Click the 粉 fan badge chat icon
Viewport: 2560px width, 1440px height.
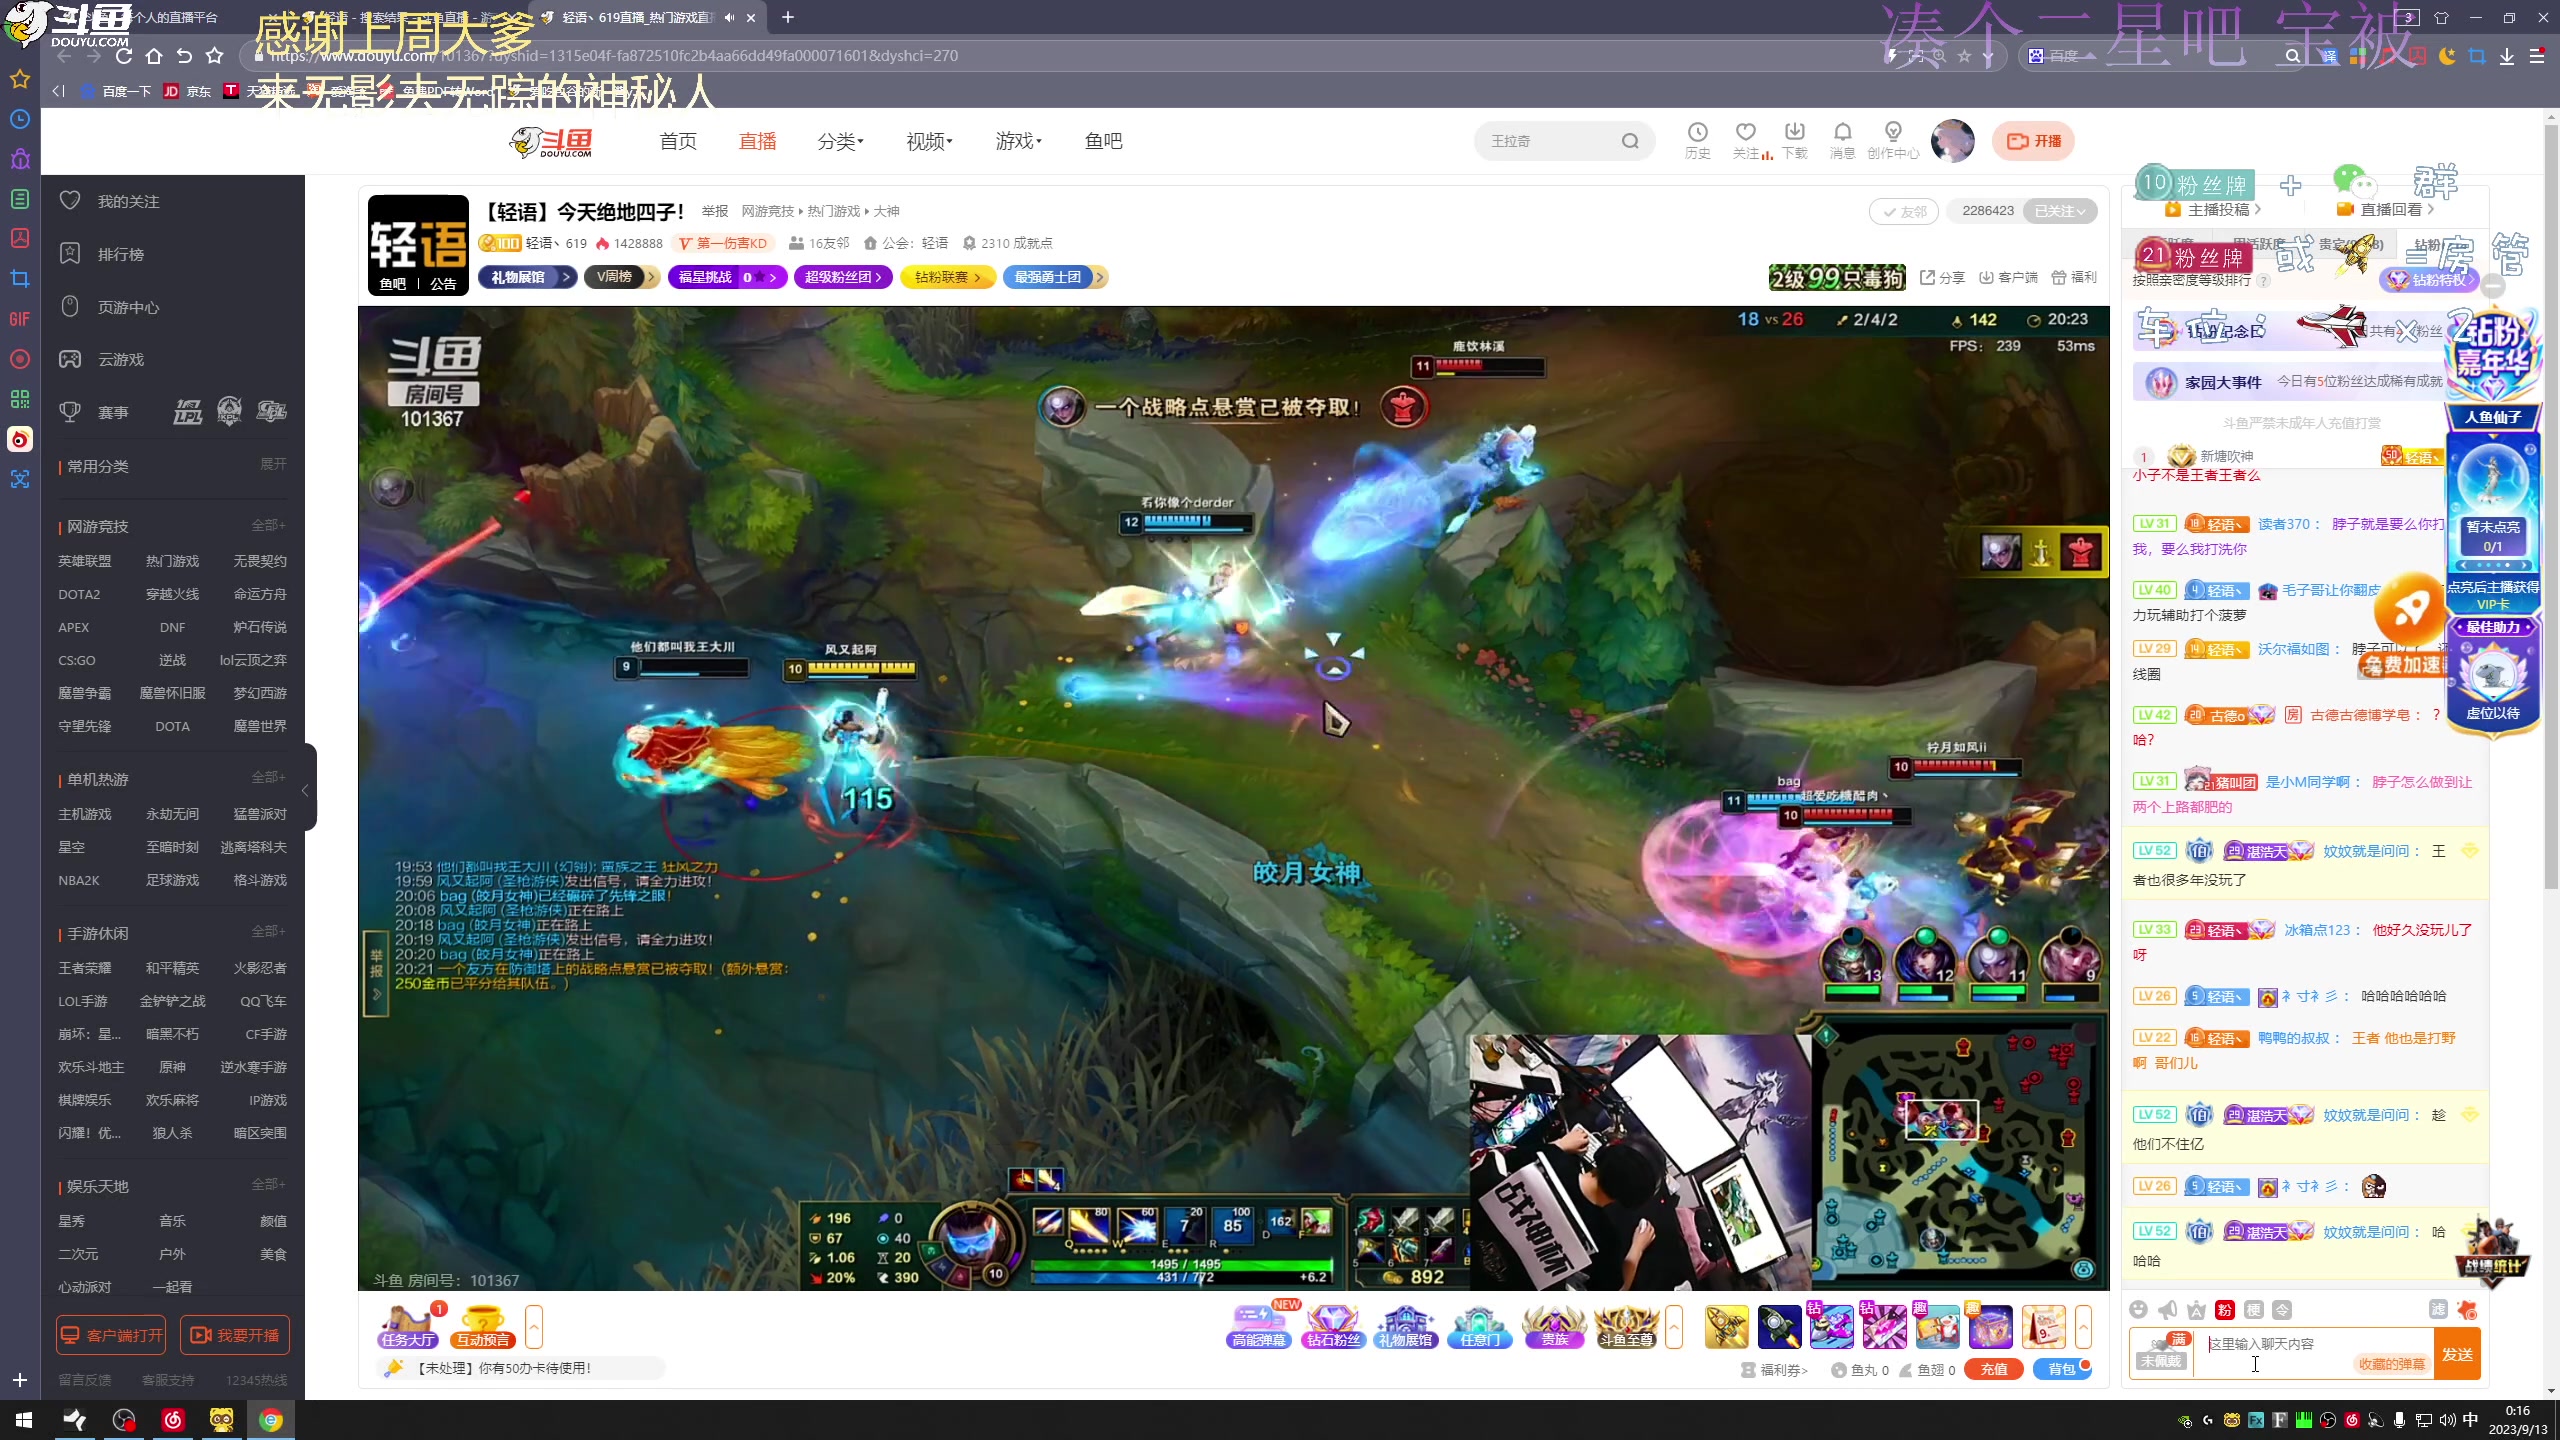[2225, 1310]
